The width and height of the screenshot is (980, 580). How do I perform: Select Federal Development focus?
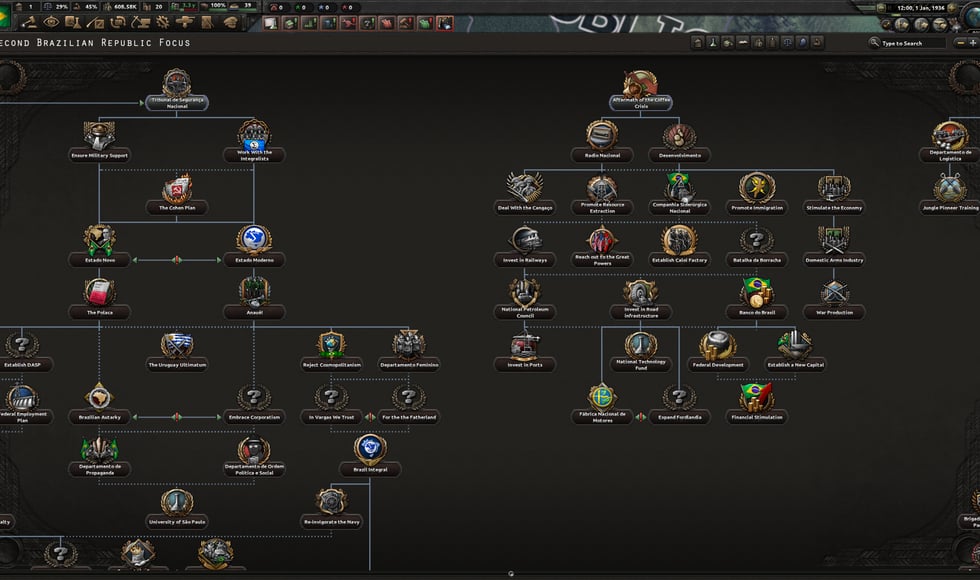[x=718, y=351]
